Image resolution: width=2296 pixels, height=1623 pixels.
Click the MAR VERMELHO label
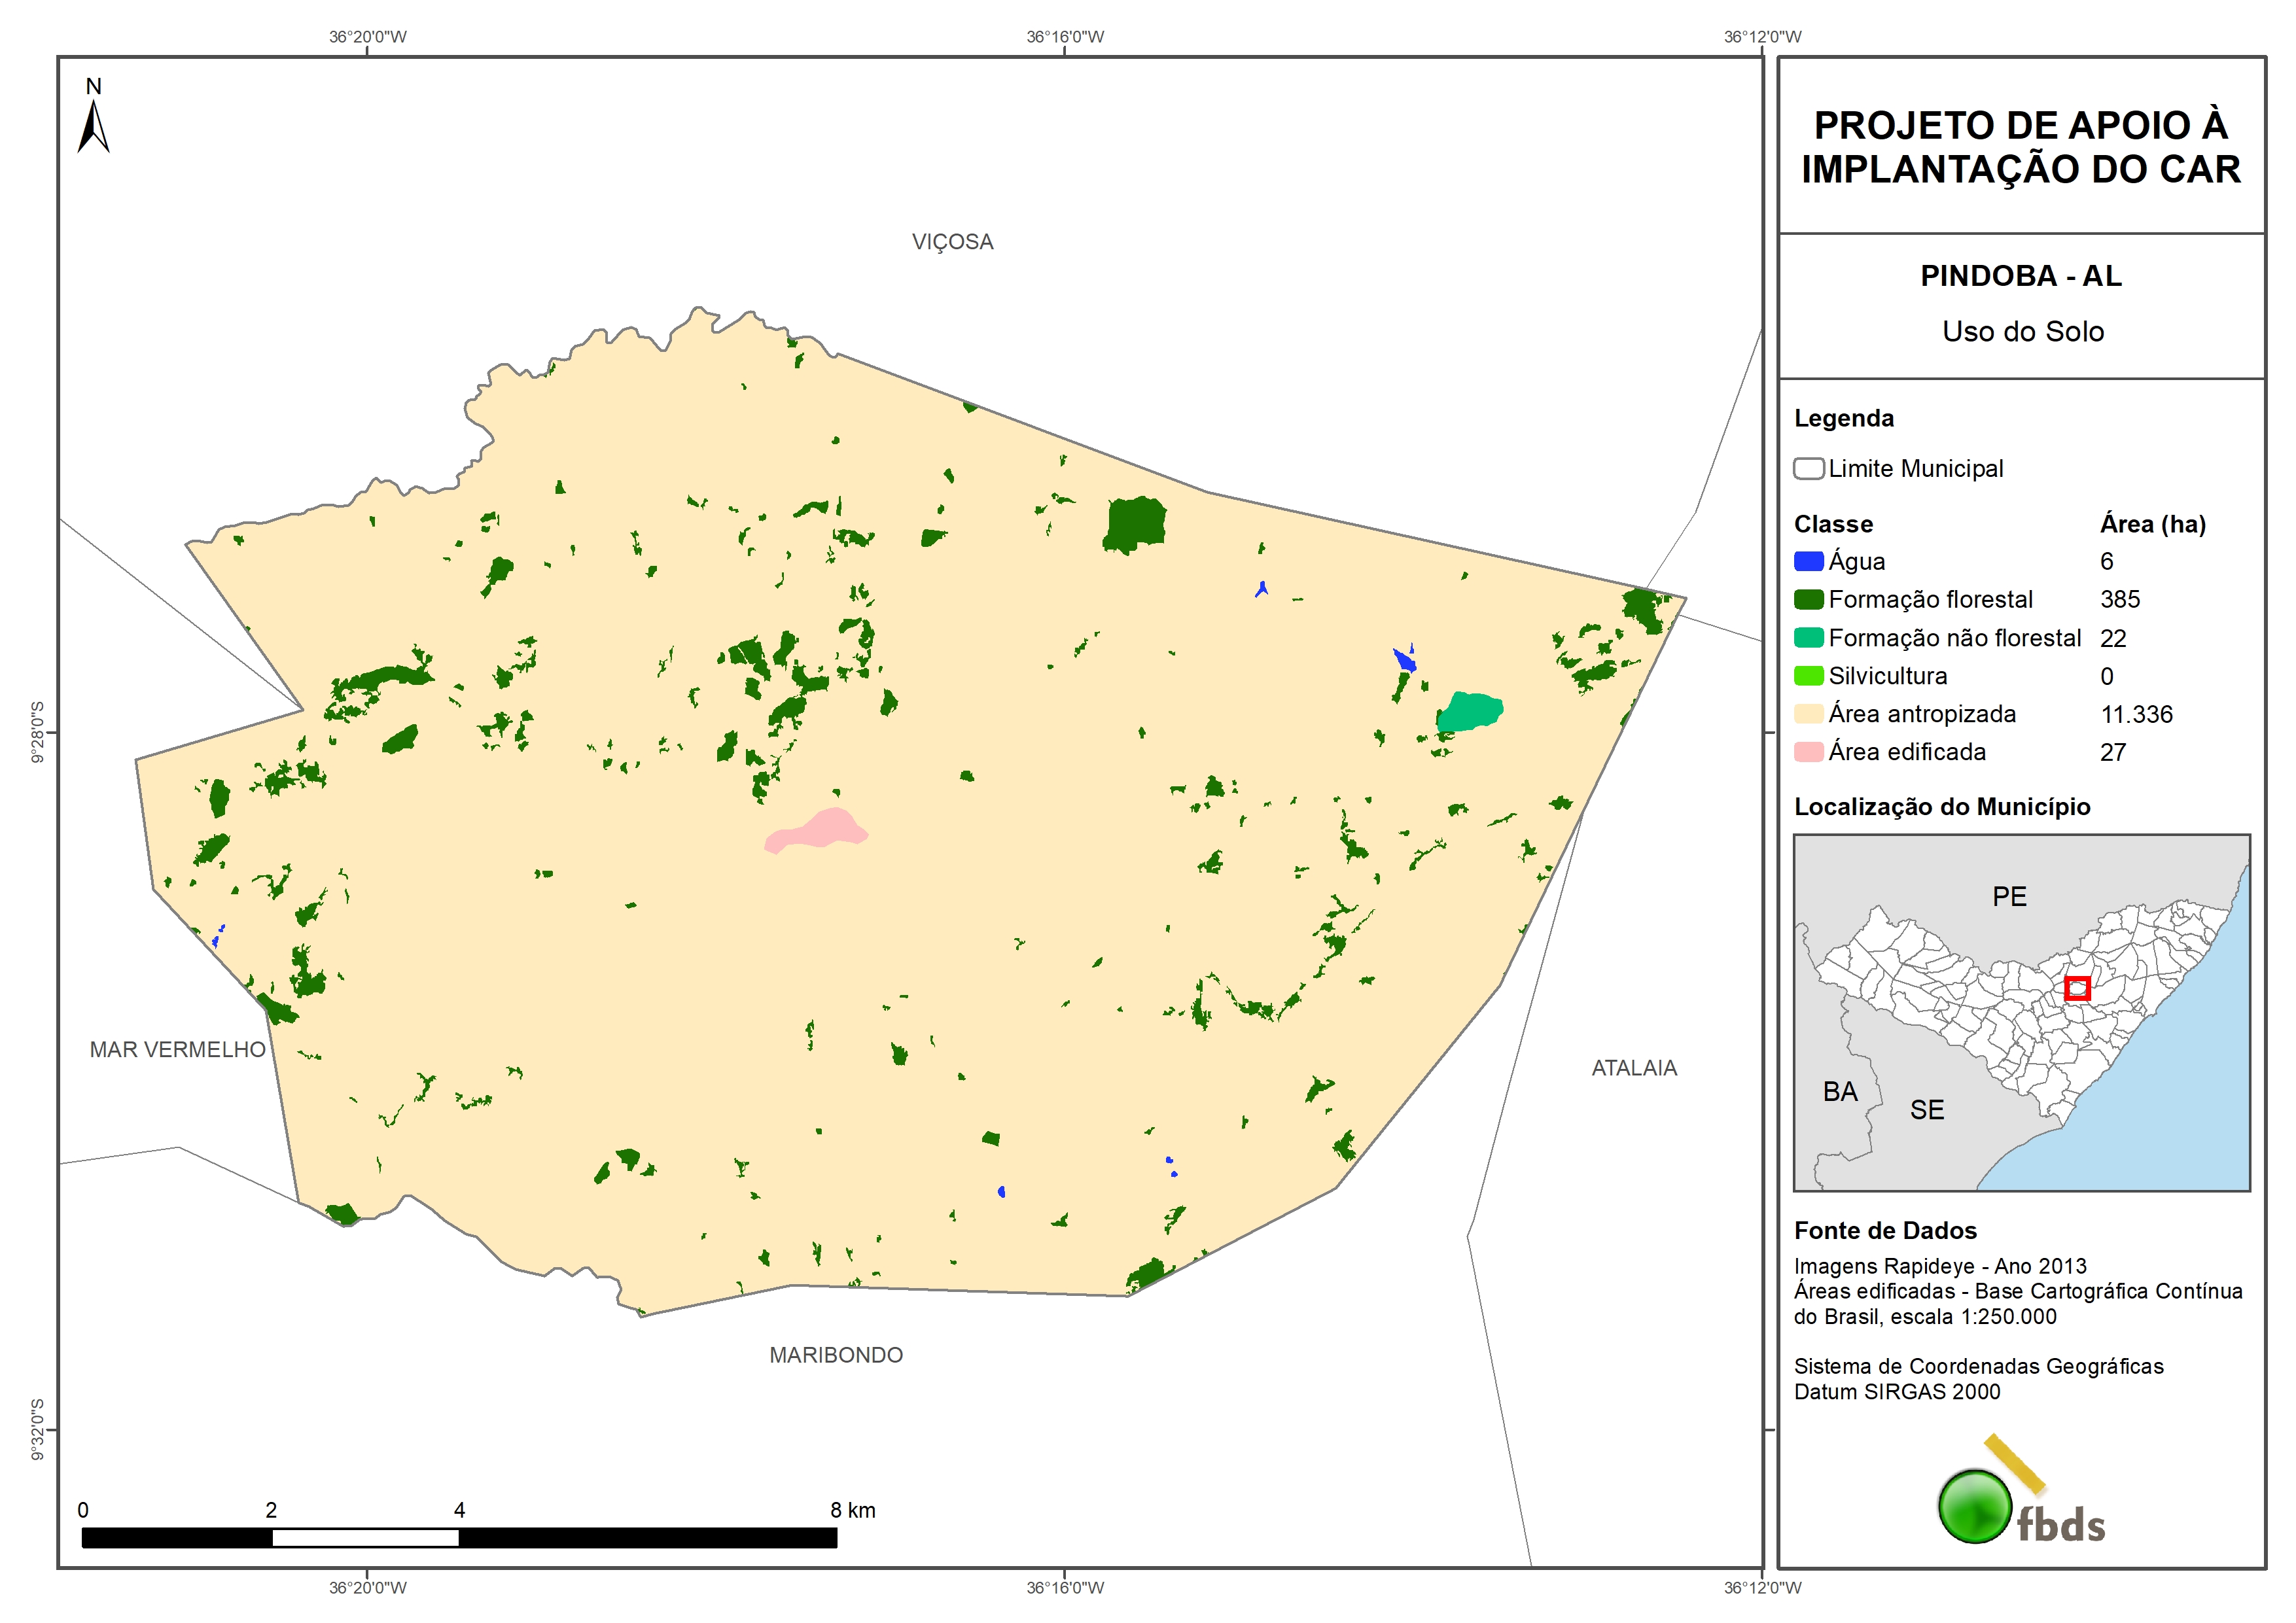[x=178, y=1049]
